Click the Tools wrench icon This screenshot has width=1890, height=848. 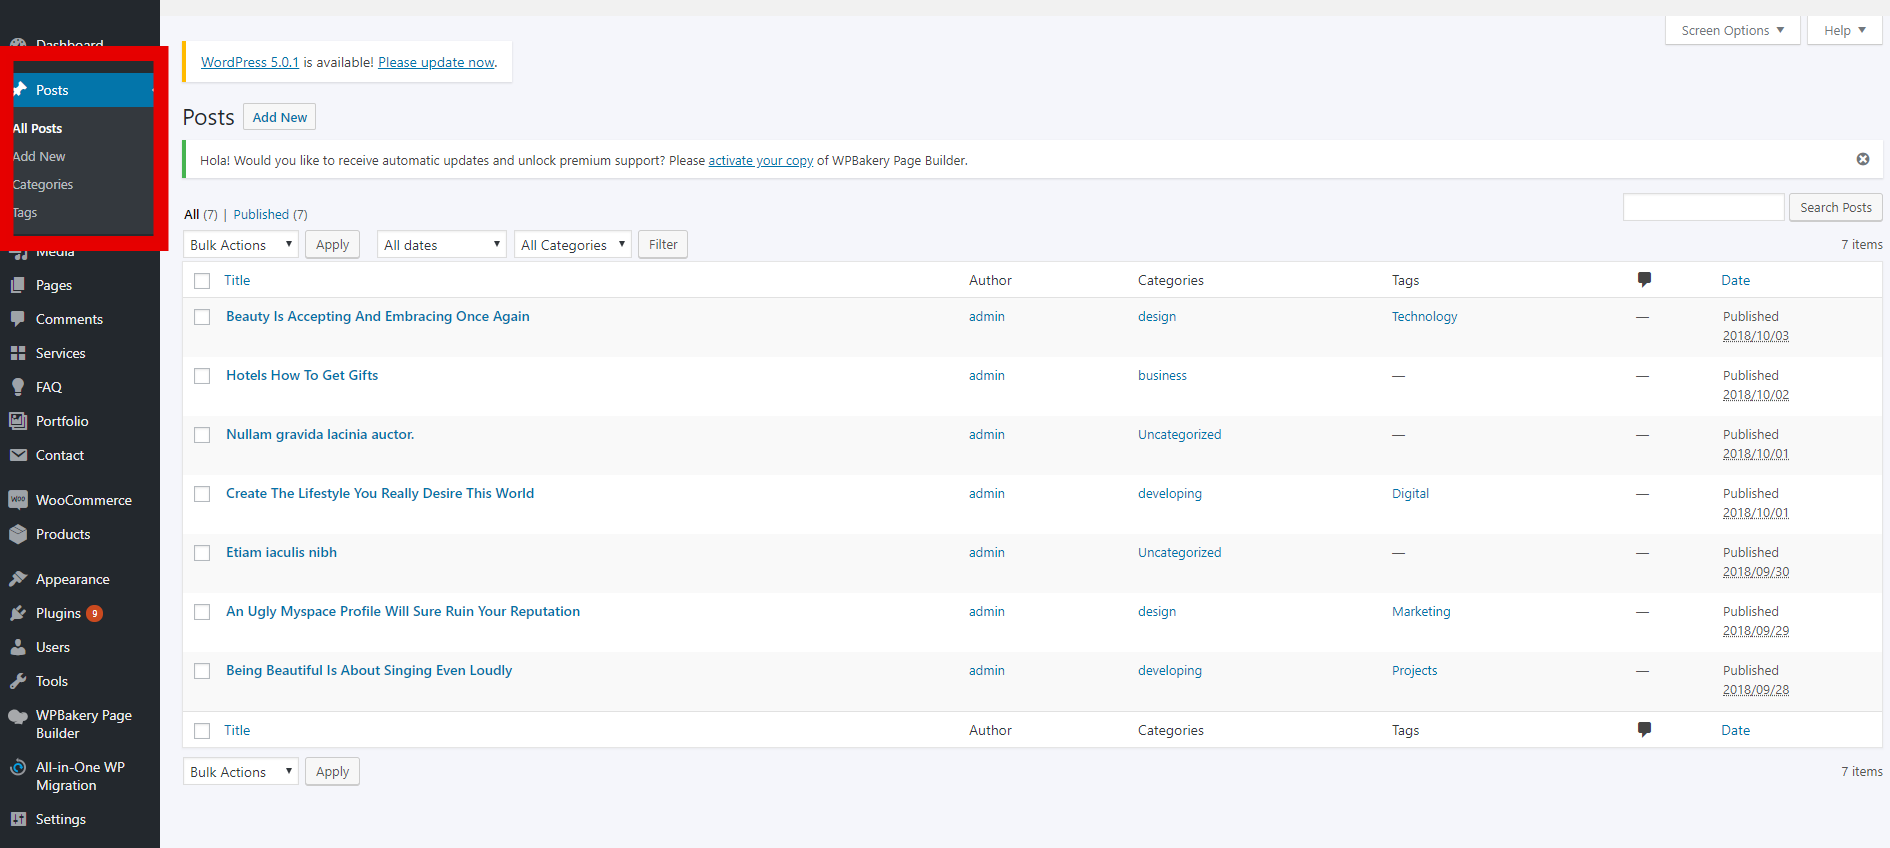18,681
